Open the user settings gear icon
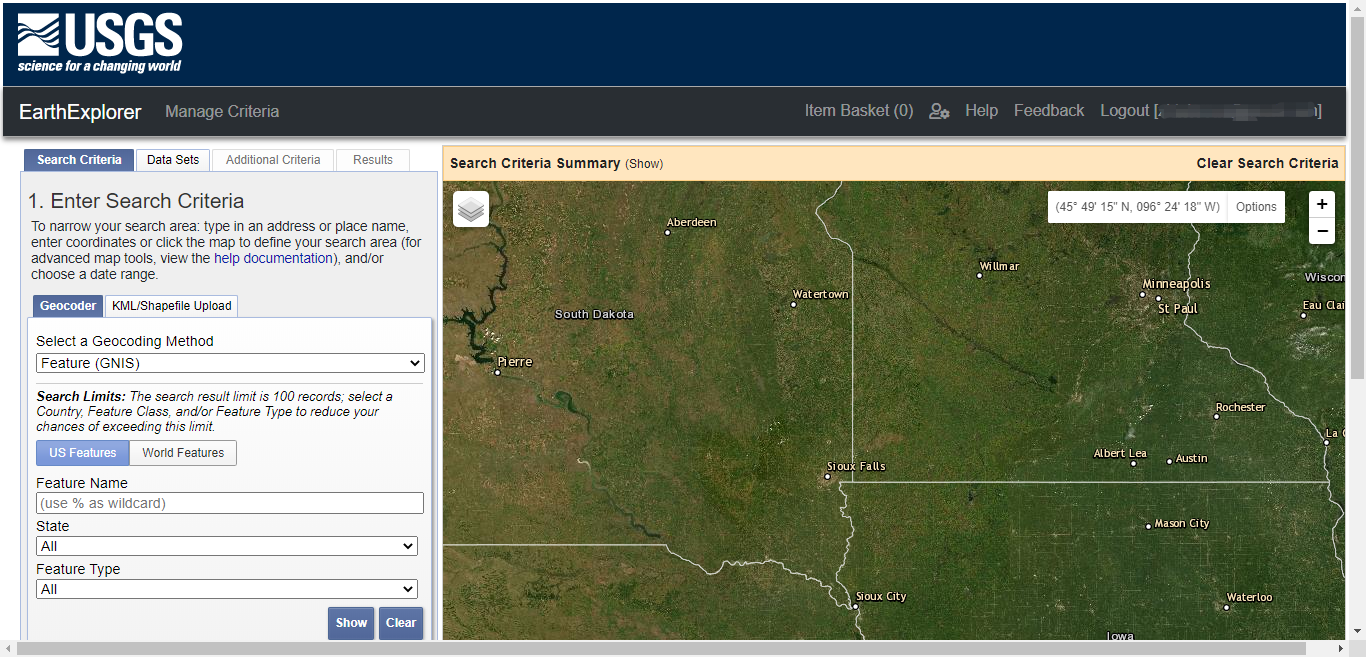 point(939,111)
